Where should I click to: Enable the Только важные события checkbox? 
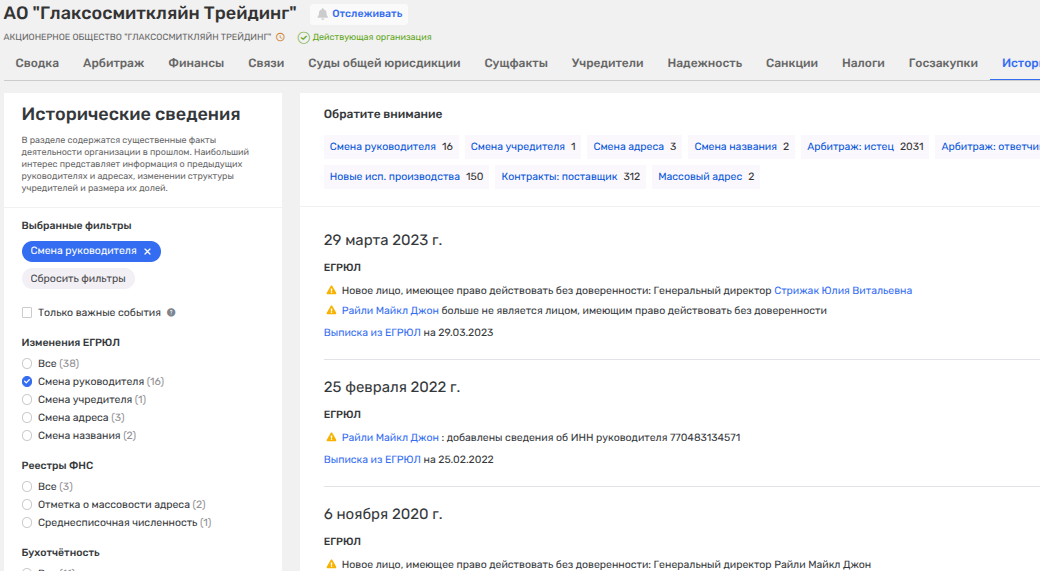pyautogui.click(x=28, y=313)
